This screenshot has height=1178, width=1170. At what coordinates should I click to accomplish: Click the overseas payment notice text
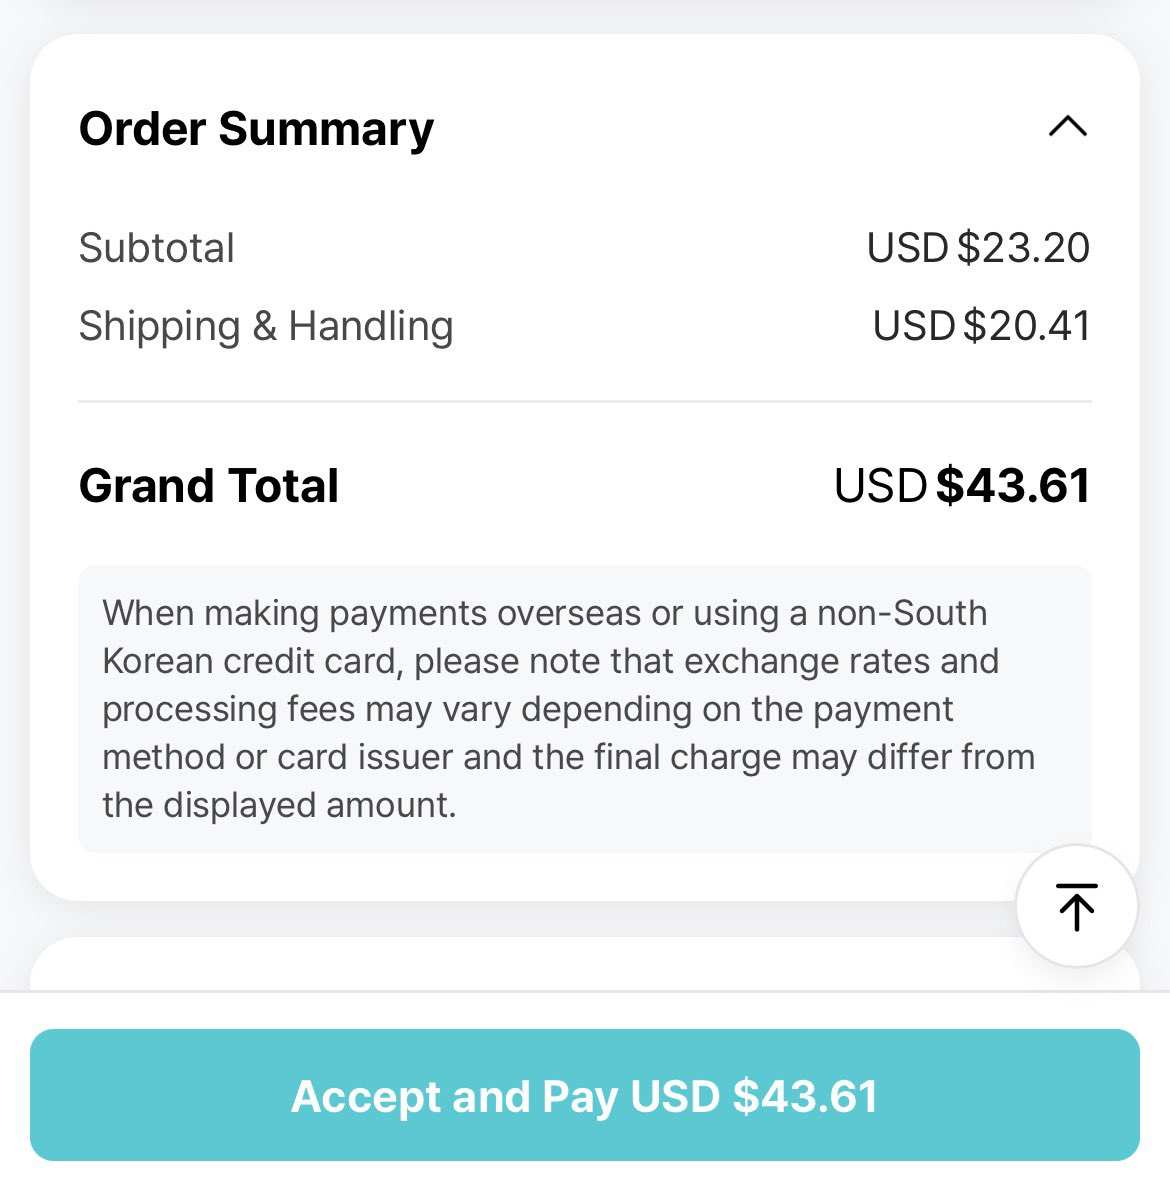585,708
